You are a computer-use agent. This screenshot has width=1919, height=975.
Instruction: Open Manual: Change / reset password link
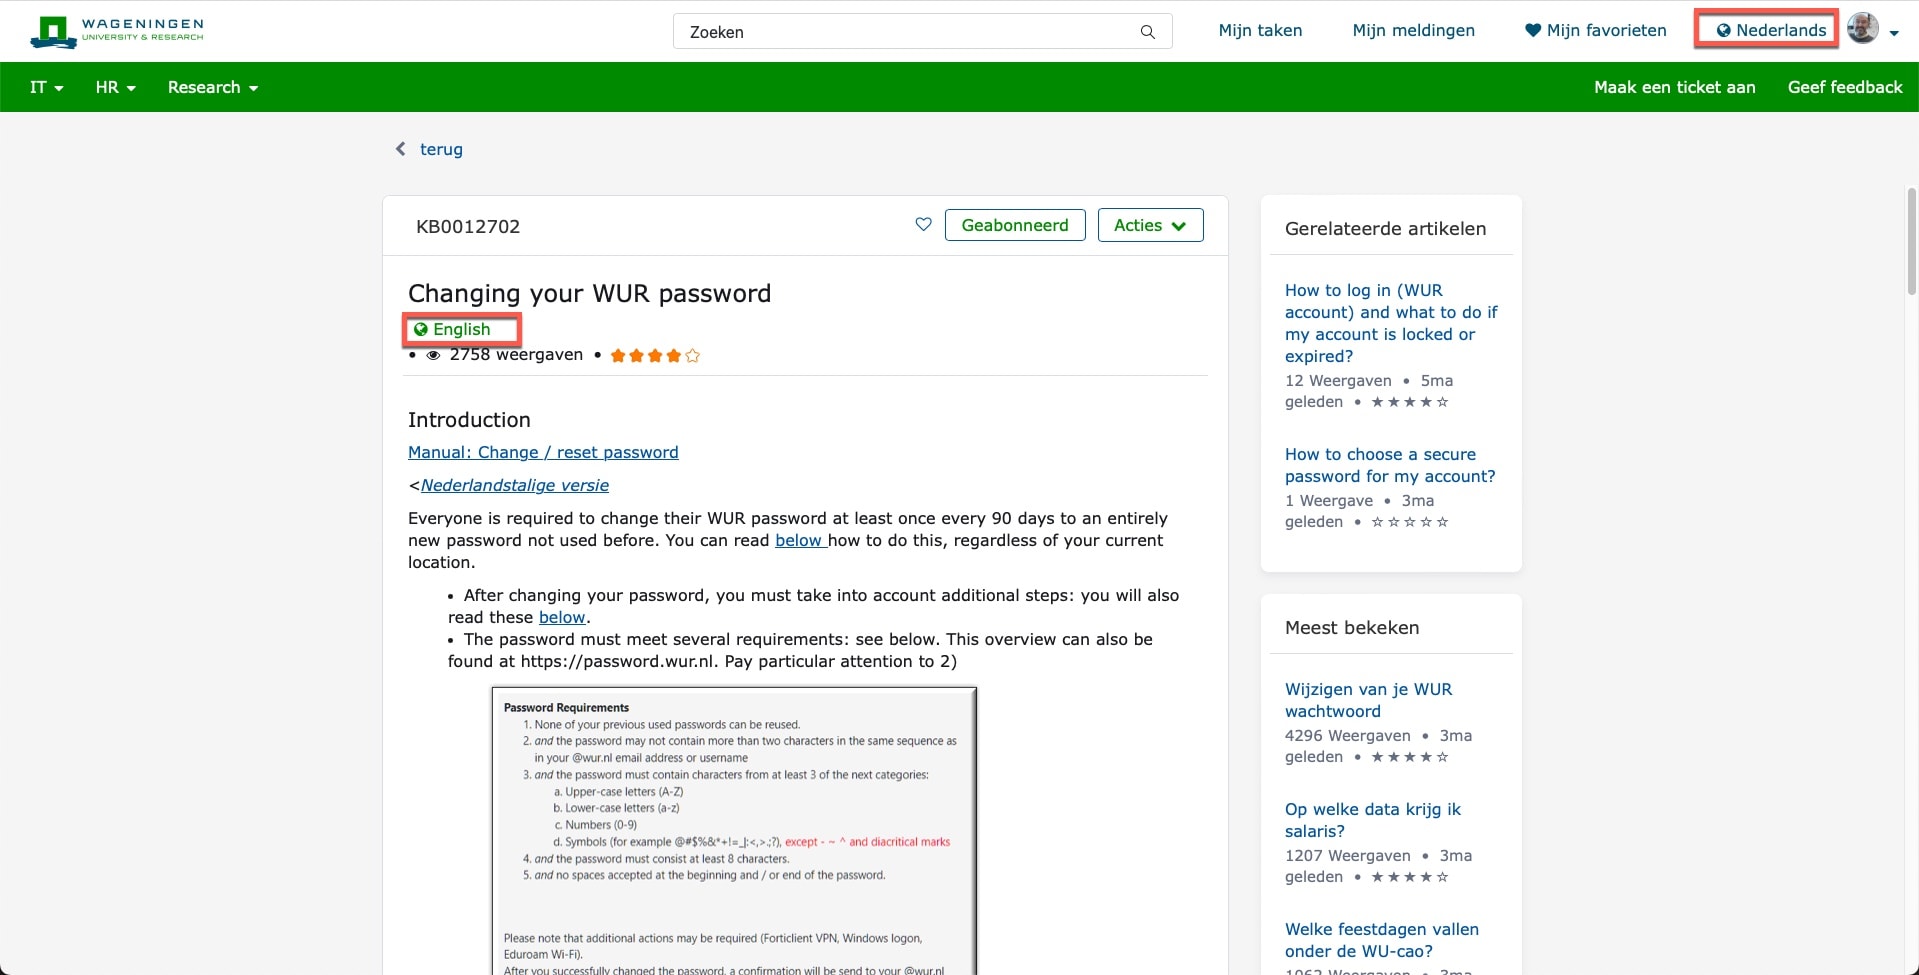(x=543, y=452)
